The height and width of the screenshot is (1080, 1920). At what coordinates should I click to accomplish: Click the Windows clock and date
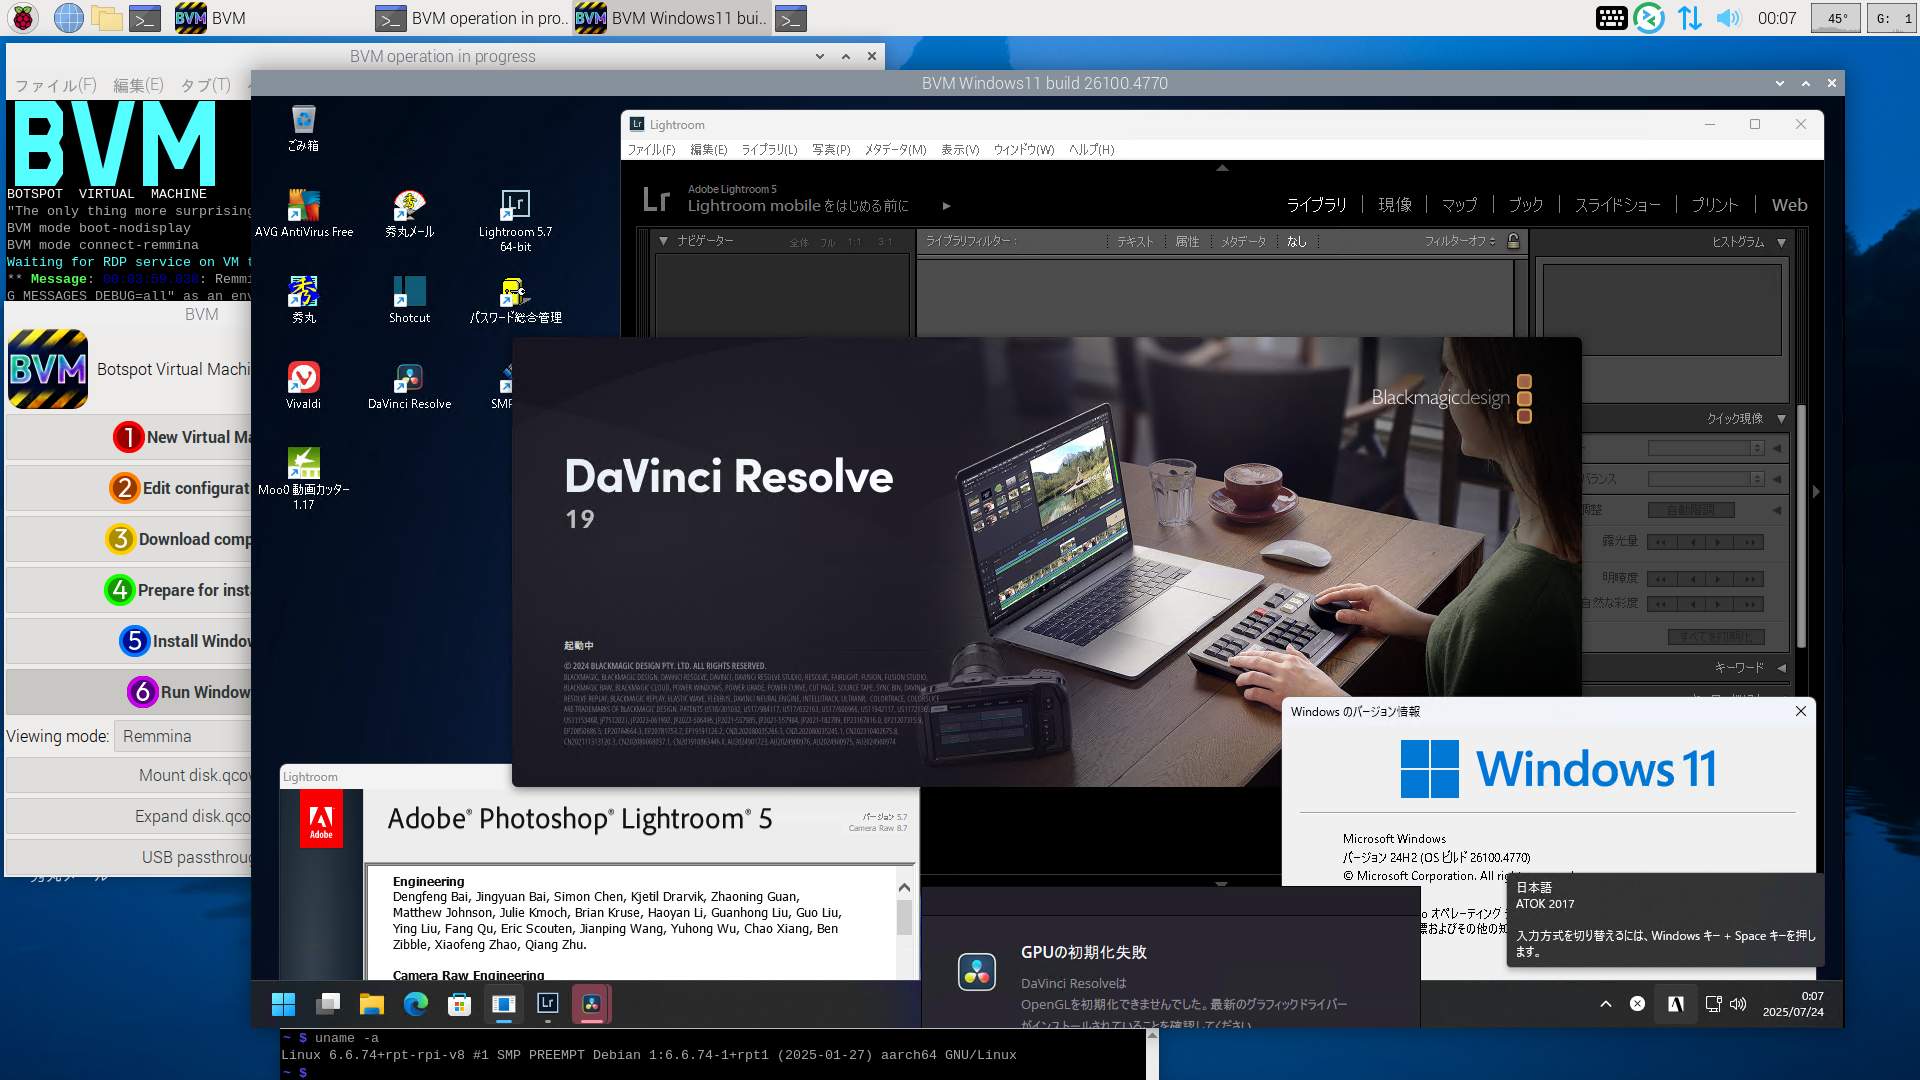pyautogui.click(x=1793, y=1004)
